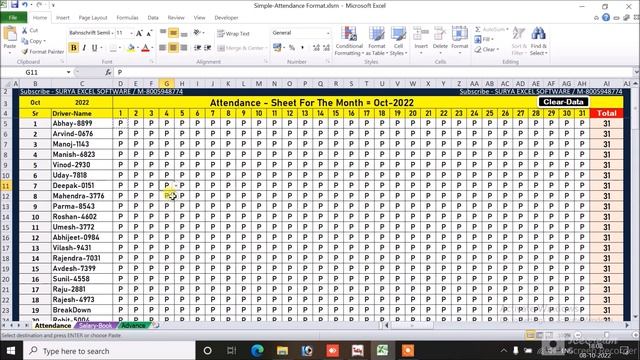Toggle Center horizontal alignment
Screen dimensions: 640x360
[x=173, y=48]
